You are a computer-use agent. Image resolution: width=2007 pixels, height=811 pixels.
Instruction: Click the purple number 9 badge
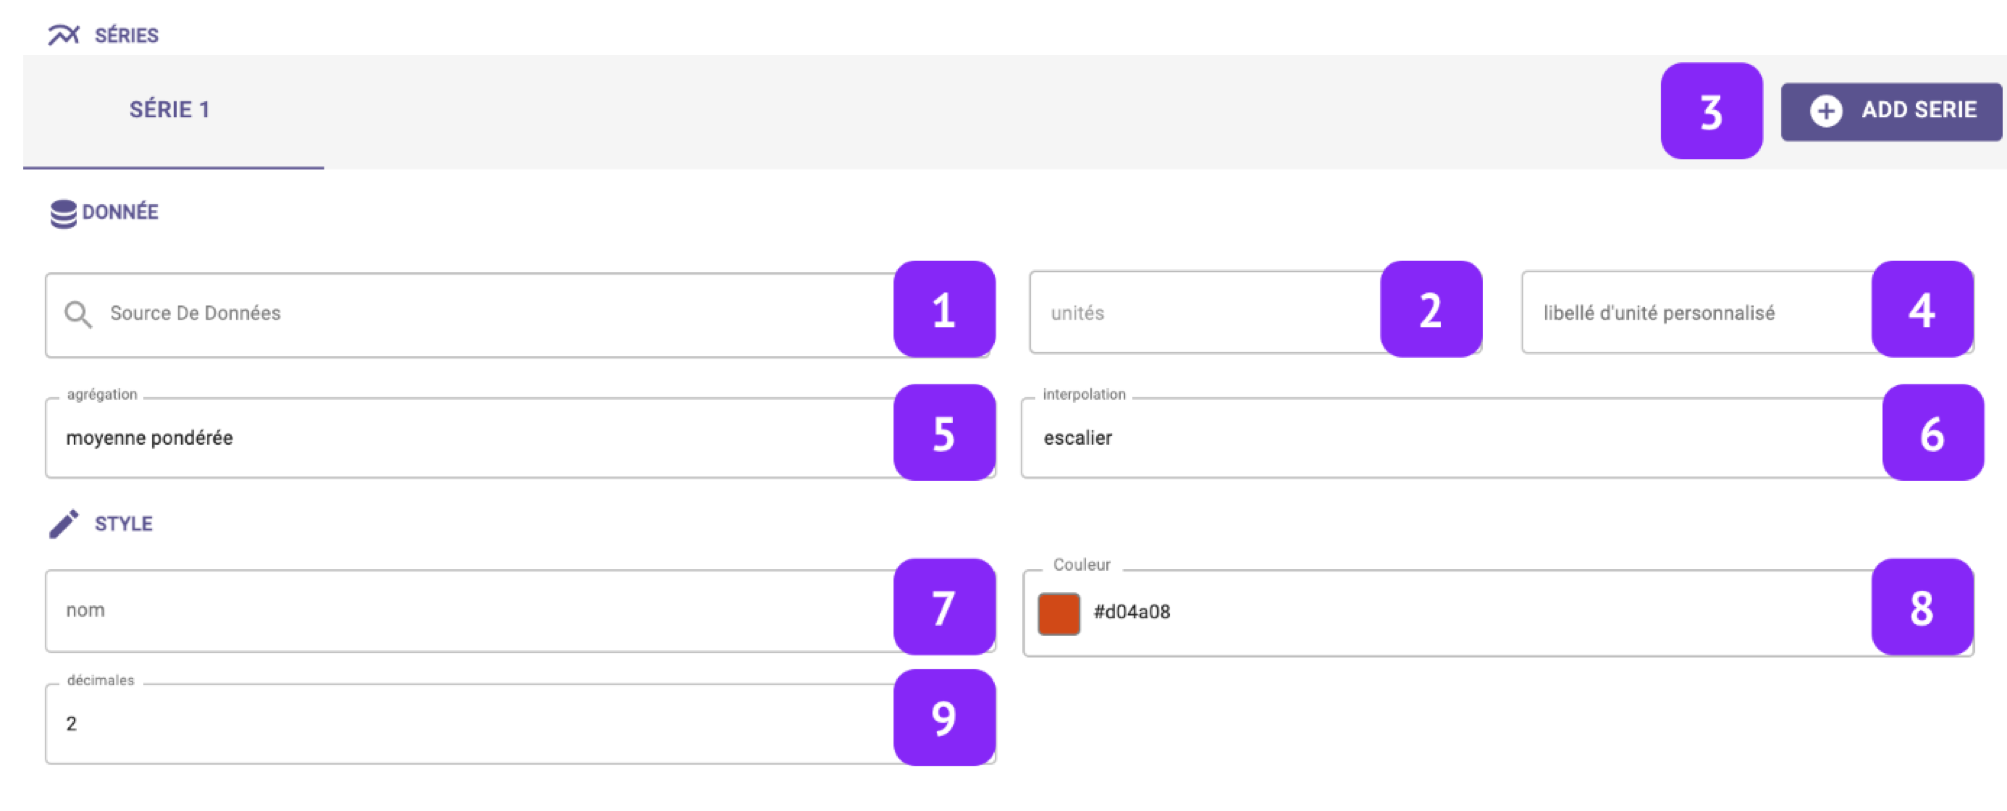pyautogui.click(x=943, y=717)
